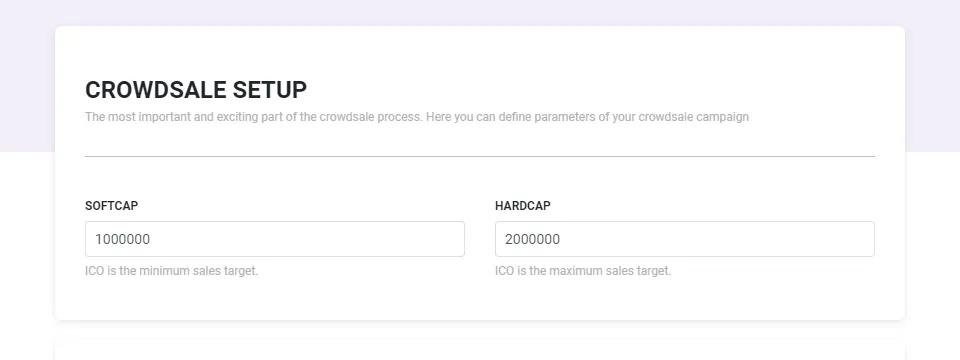Click blank card area below the hints
The width and height of the screenshot is (960, 360).
tap(480, 300)
